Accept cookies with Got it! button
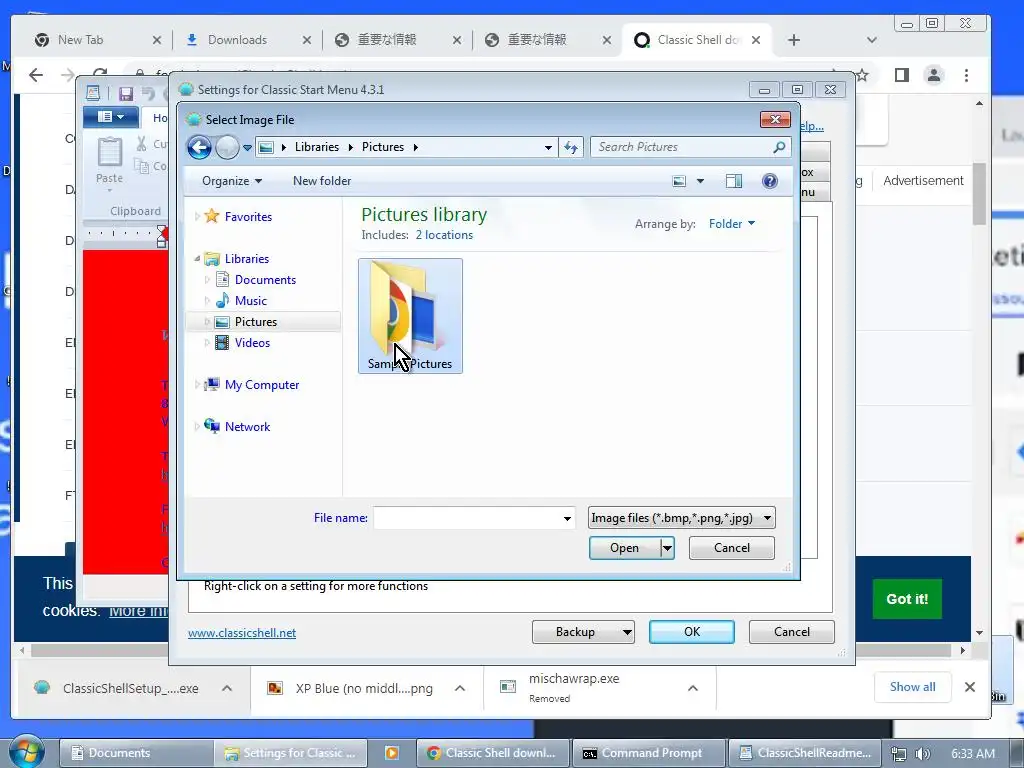This screenshot has width=1024, height=768. point(907,599)
